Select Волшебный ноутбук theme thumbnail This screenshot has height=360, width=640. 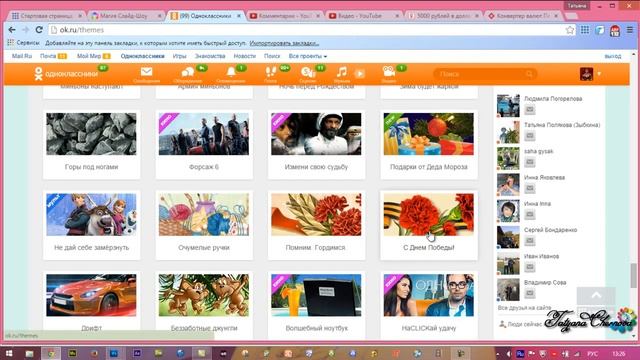(x=316, y=295)
